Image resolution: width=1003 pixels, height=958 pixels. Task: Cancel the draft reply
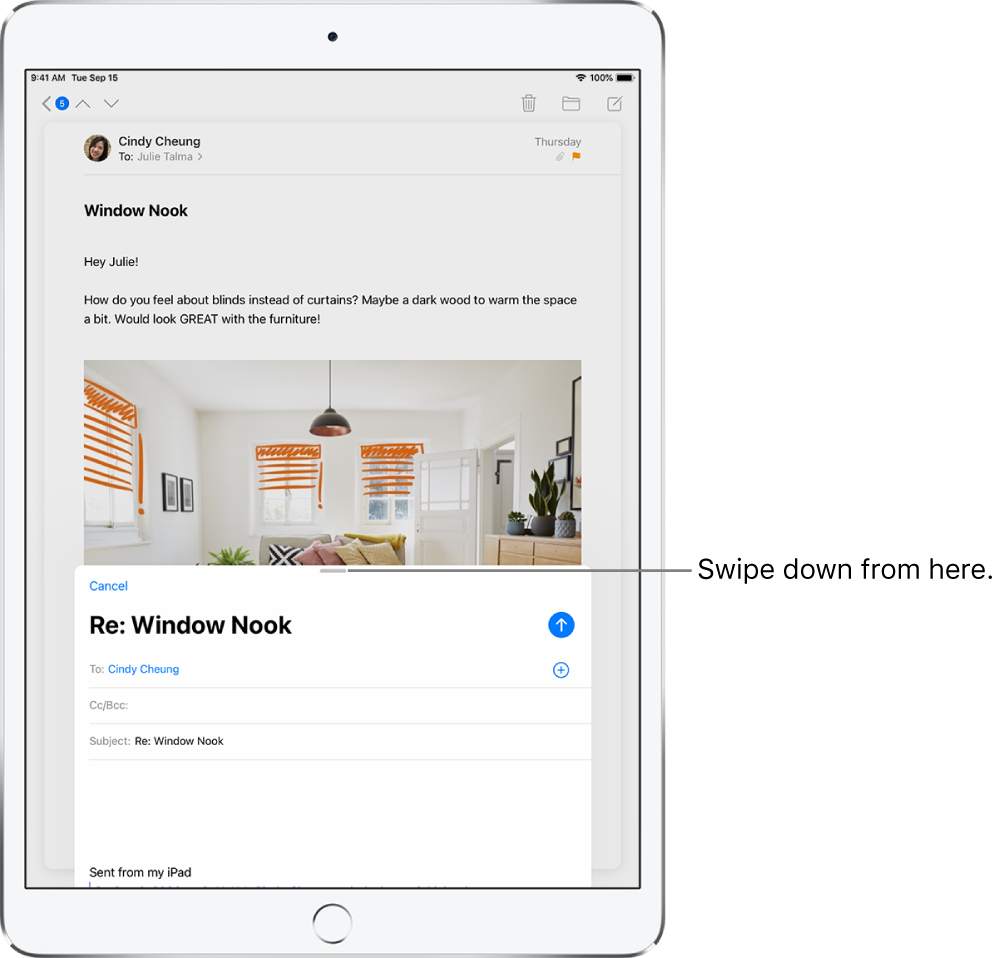pos(108,586)
